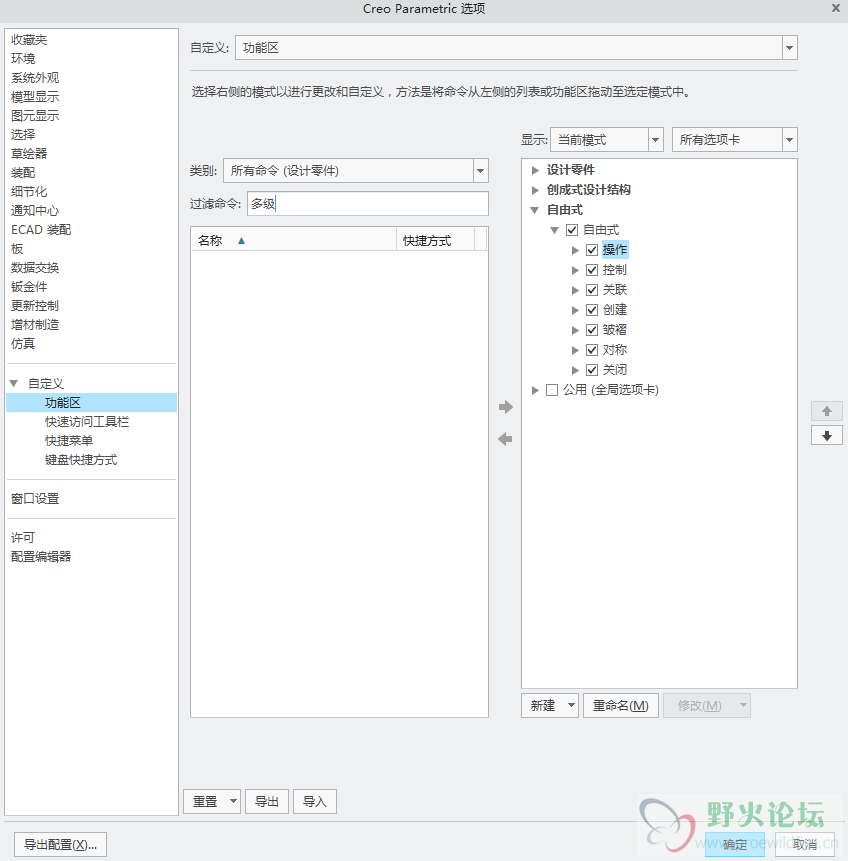Uncheck the 操作 group checkbox
Screen dimensions: 848x861
click(x=592, y=250)
